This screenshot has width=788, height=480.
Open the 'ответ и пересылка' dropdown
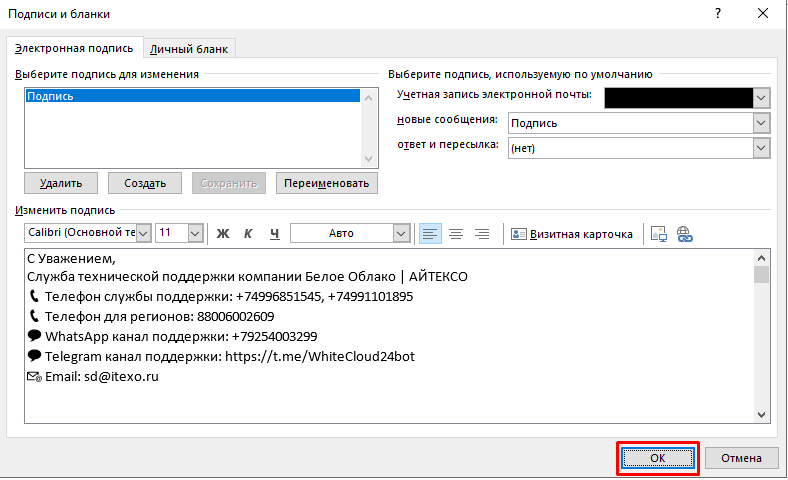click(761, 148)
